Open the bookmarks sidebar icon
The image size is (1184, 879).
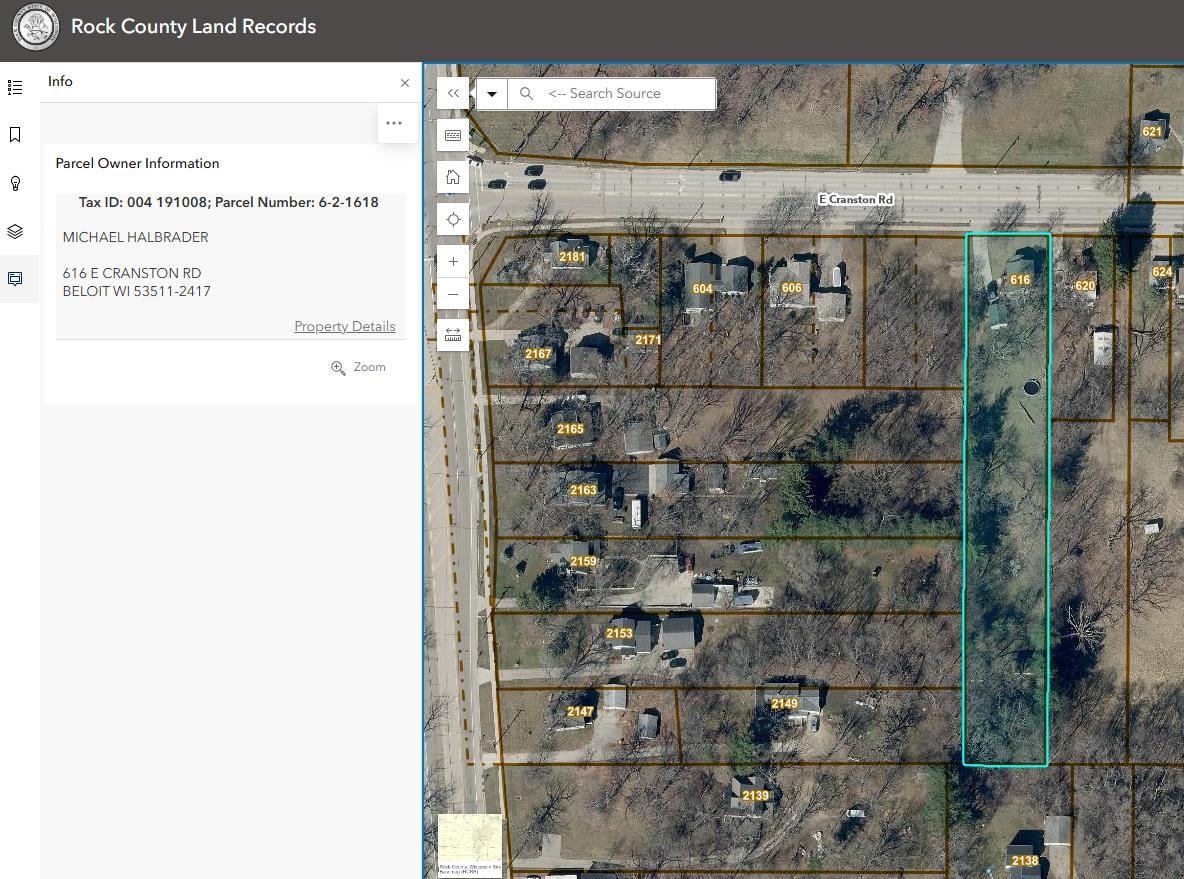point(15,134)
